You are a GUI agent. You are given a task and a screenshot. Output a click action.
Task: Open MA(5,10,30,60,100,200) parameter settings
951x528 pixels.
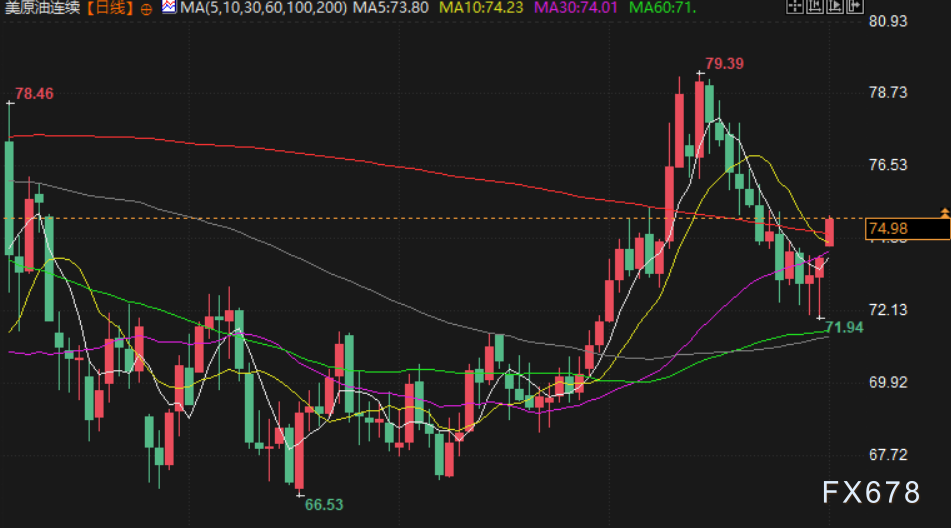(x=263, y=9)
